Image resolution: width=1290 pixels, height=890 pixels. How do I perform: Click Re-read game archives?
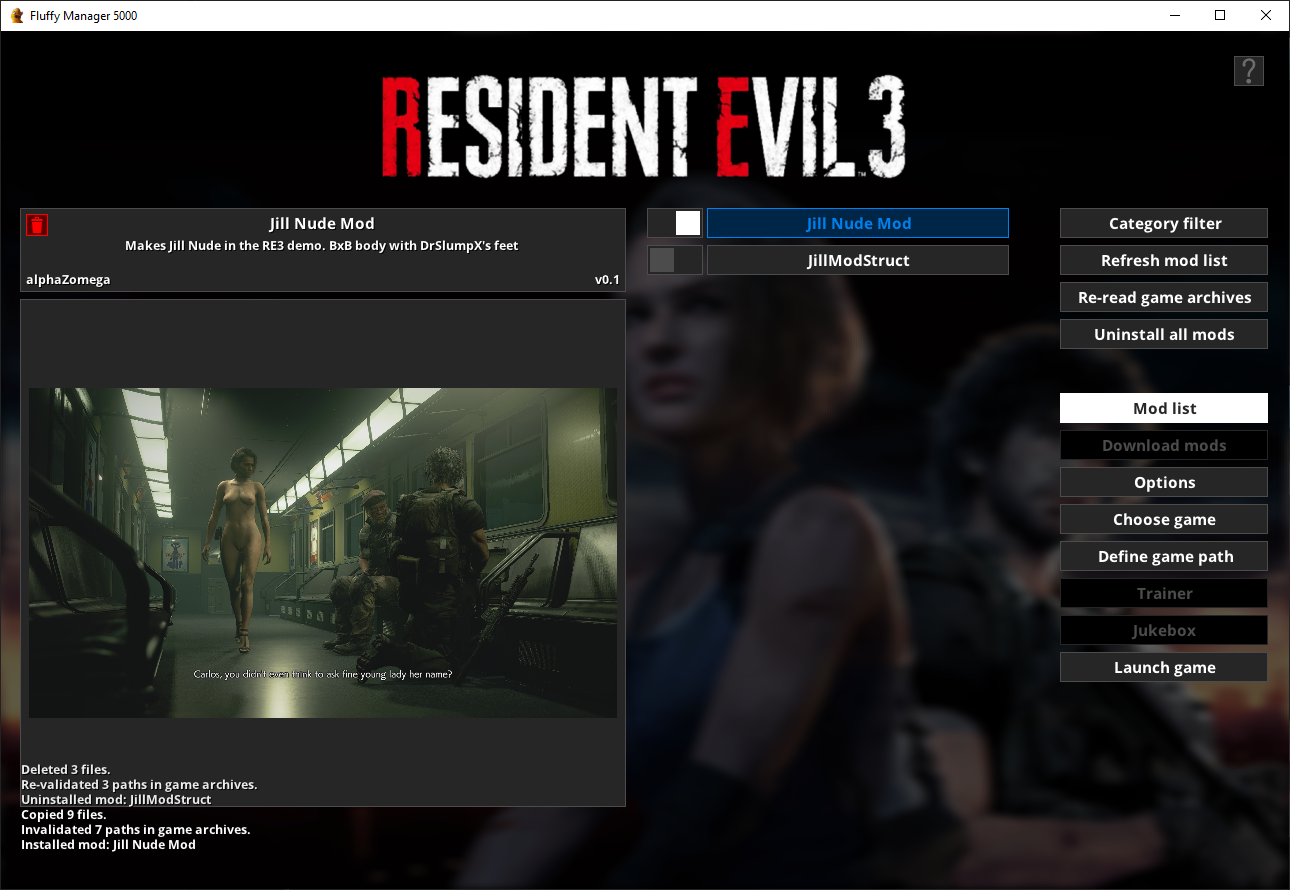(x=1164, y=297)
